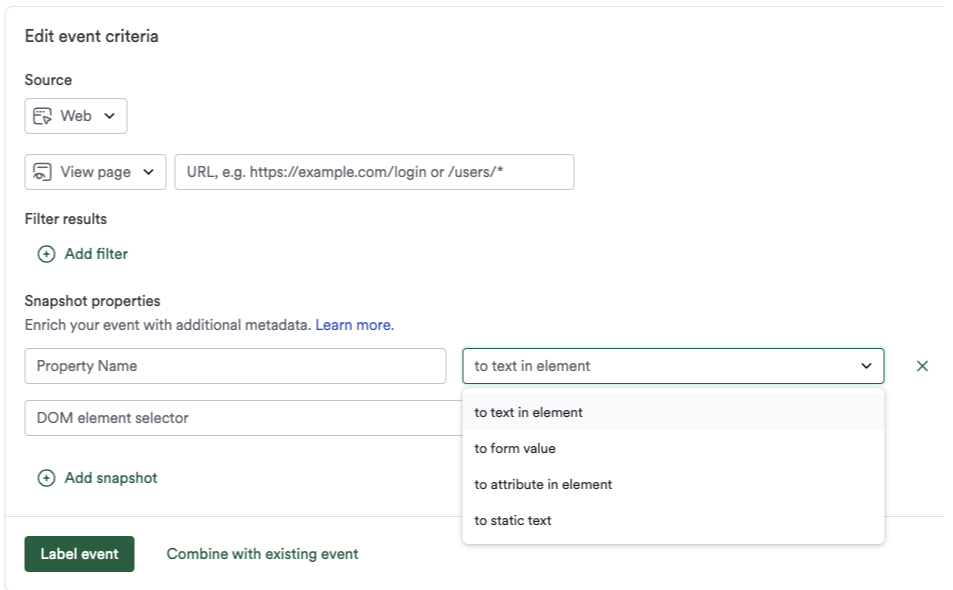Click the 'Filter results' label
The image size is (953, 590).
(x=66, y=219)
